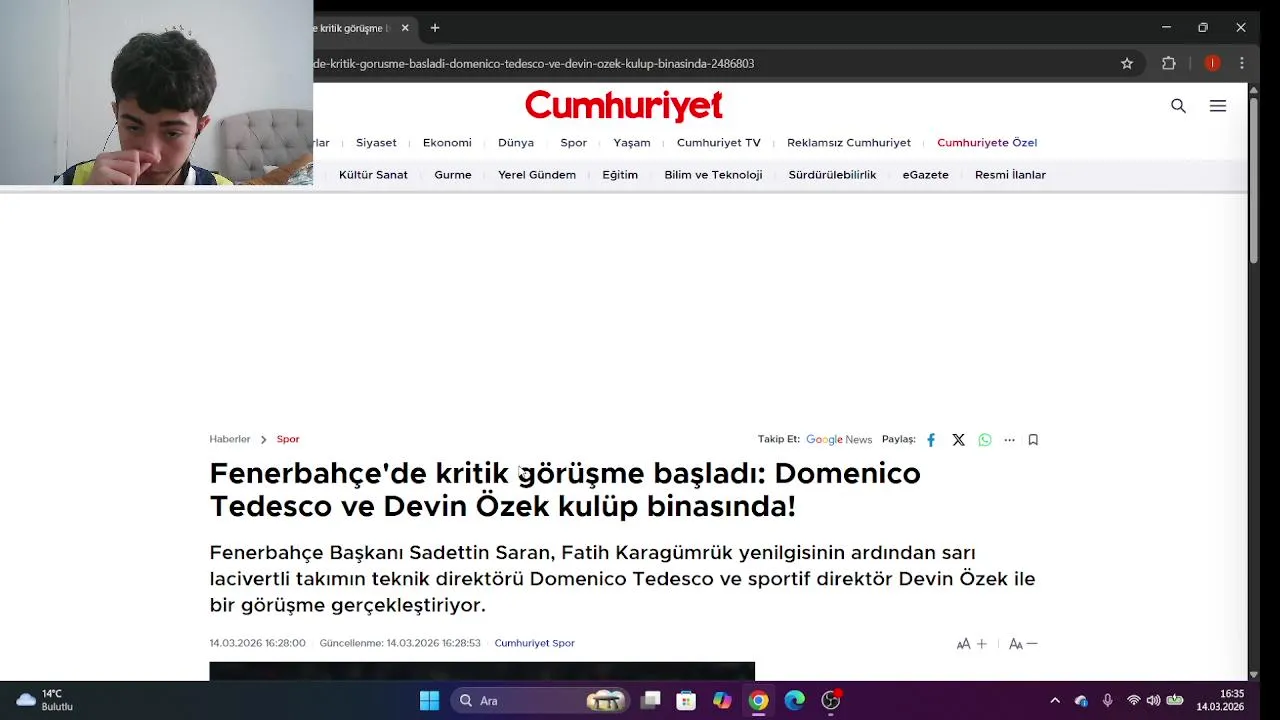This screenshot has width=1280, height=720.
Task: Open the battery status tray icon
Action: [1175, 701]
